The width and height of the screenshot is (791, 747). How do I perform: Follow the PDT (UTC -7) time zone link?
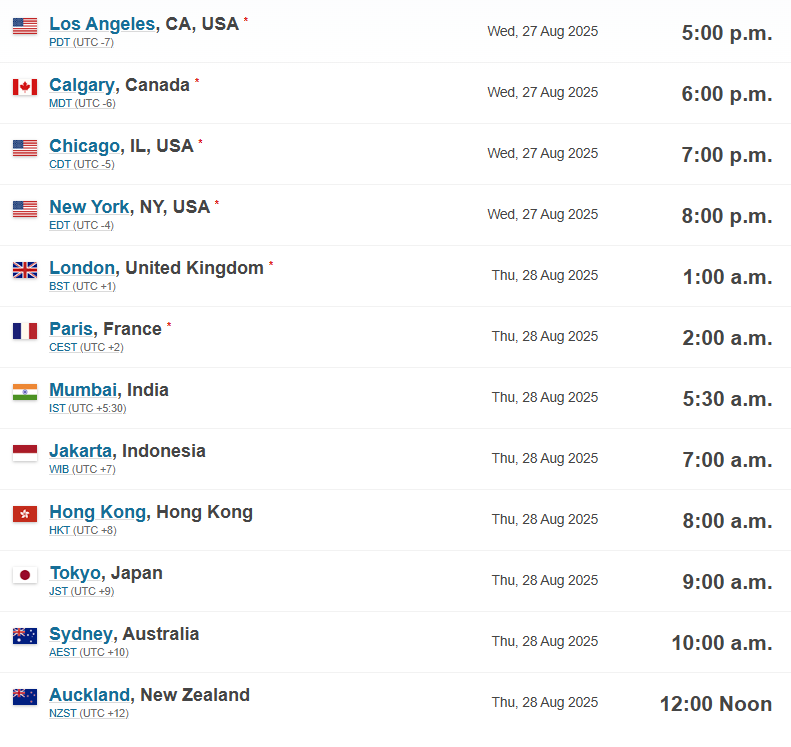click(81, 43)
